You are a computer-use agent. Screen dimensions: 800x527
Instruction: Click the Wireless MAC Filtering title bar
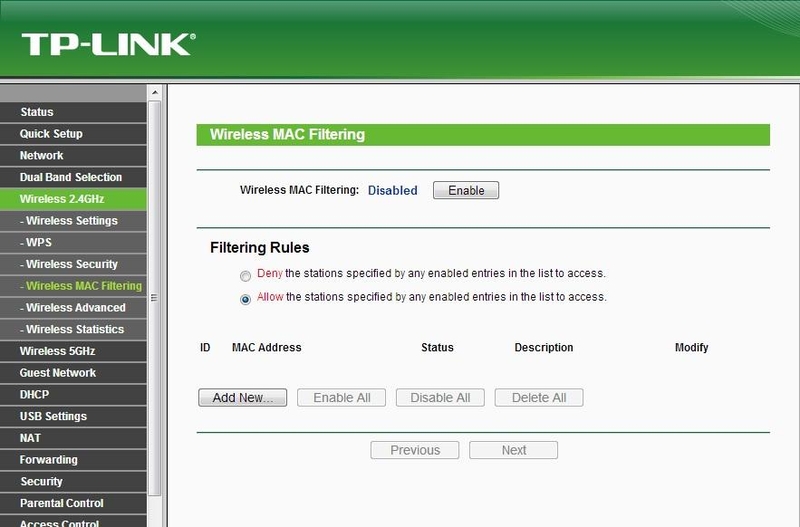pos(483,135)
